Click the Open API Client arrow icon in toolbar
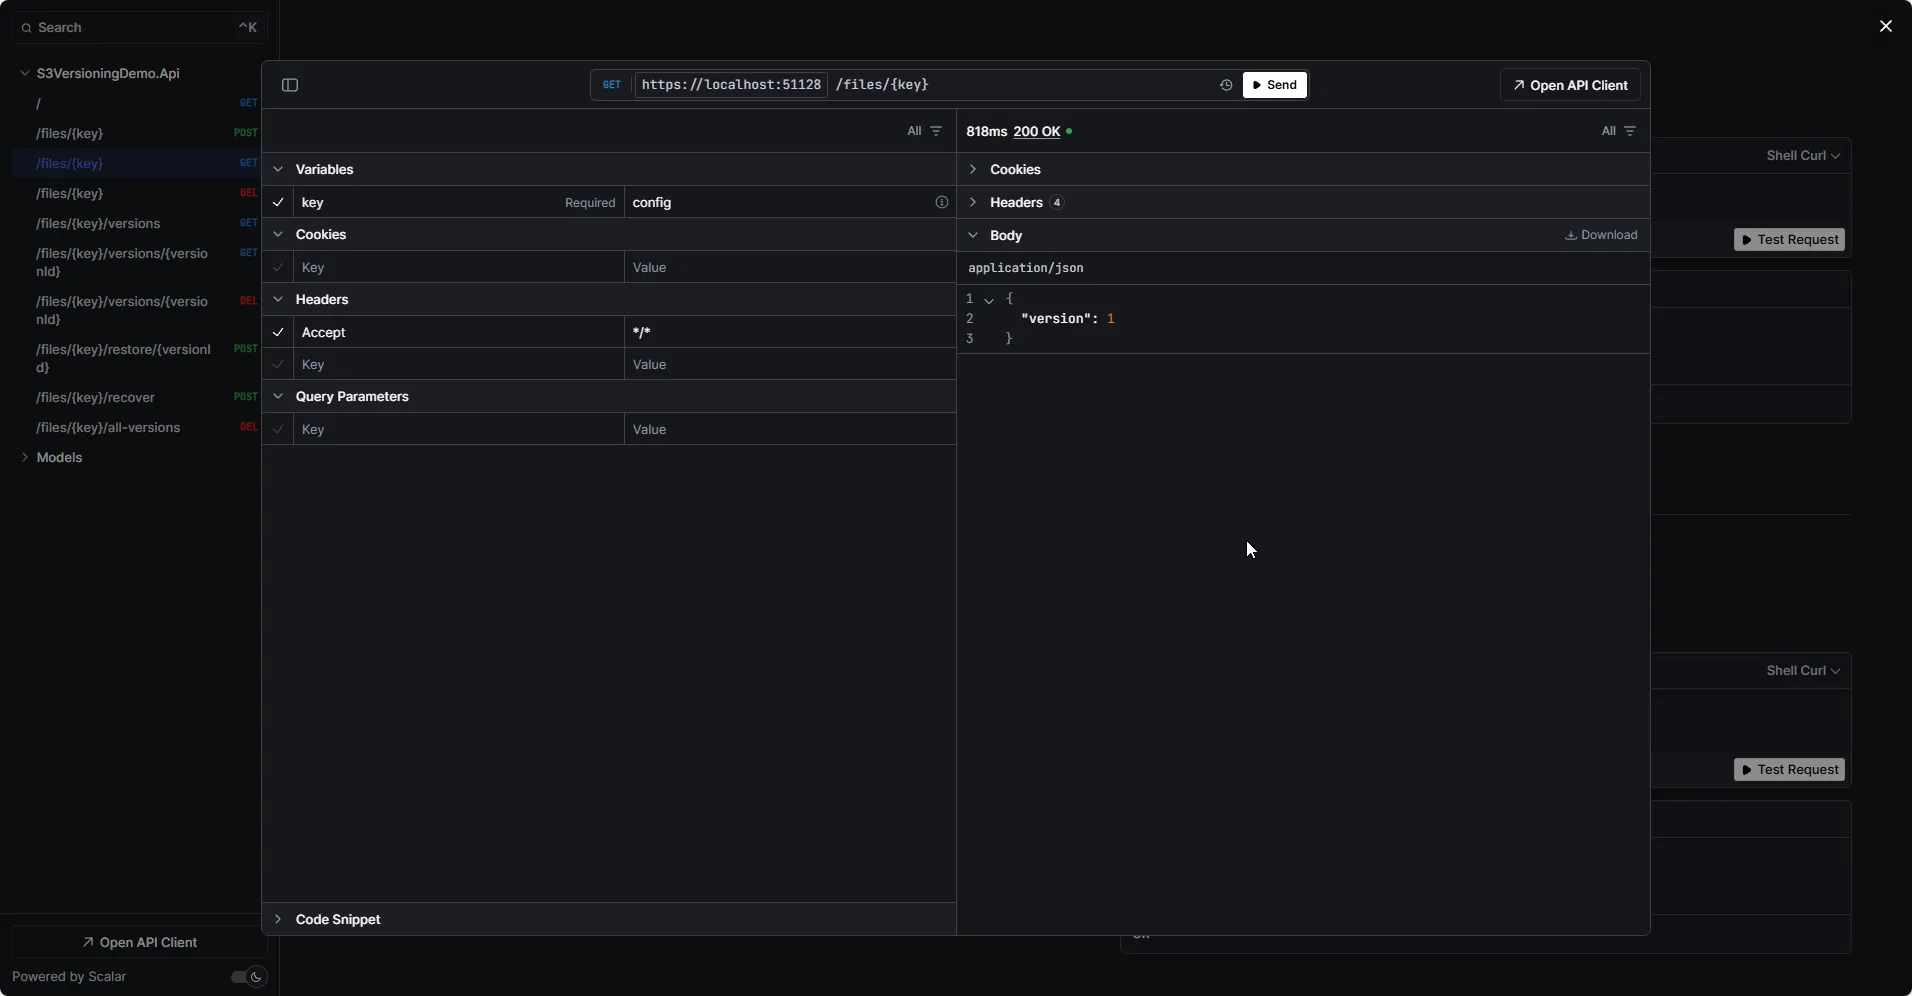This screenshot has width=1912, height=996. click(x=1518, y=85)
